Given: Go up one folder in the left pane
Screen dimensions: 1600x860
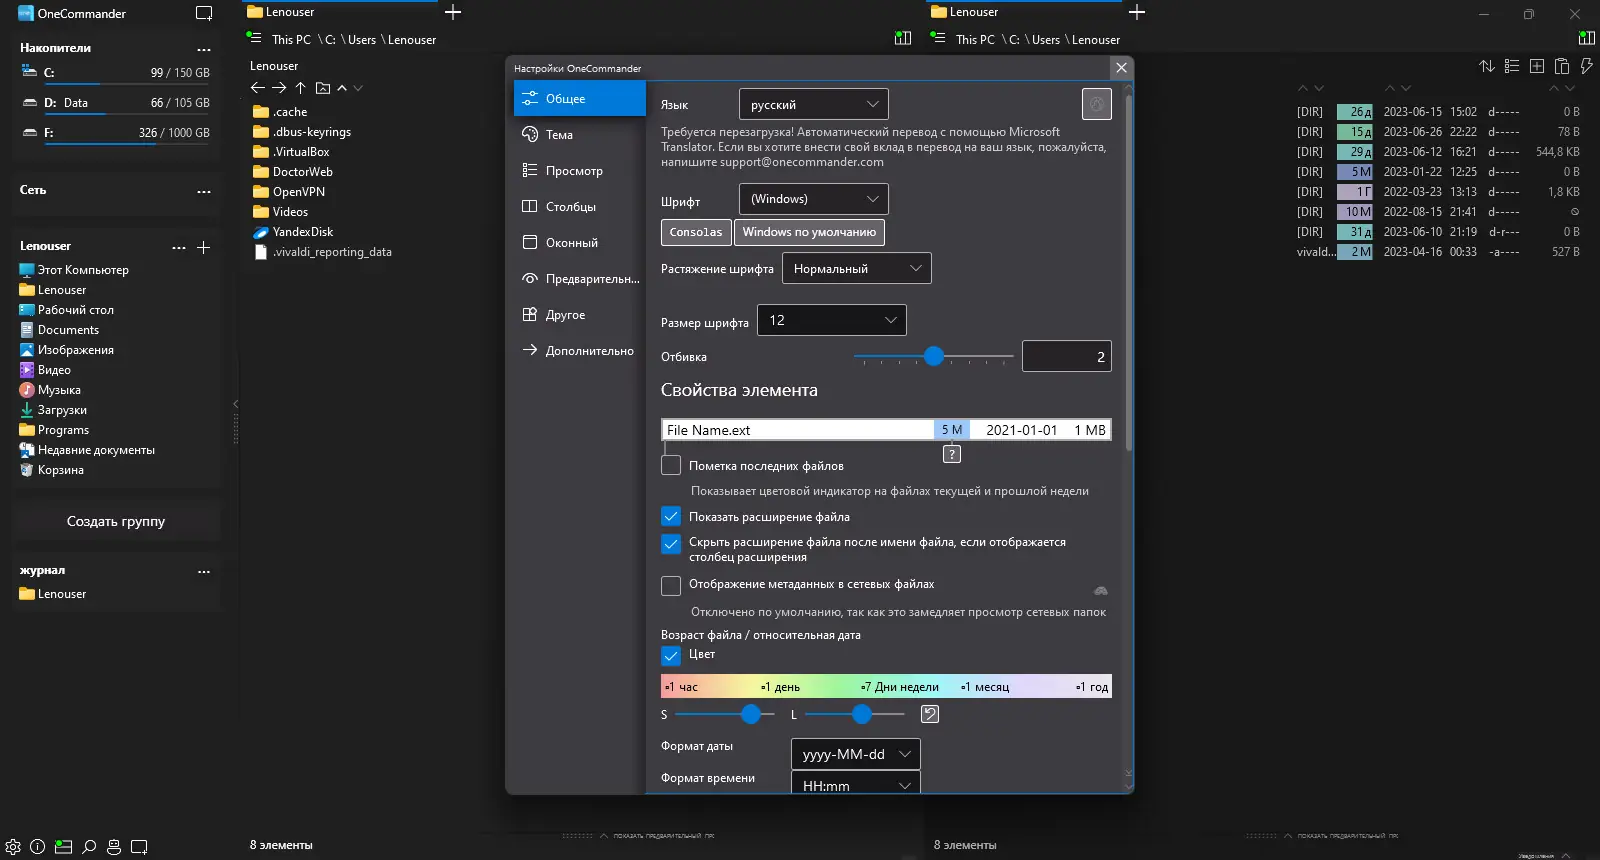Looking at the screenshot, I should (x=300, y=88).
